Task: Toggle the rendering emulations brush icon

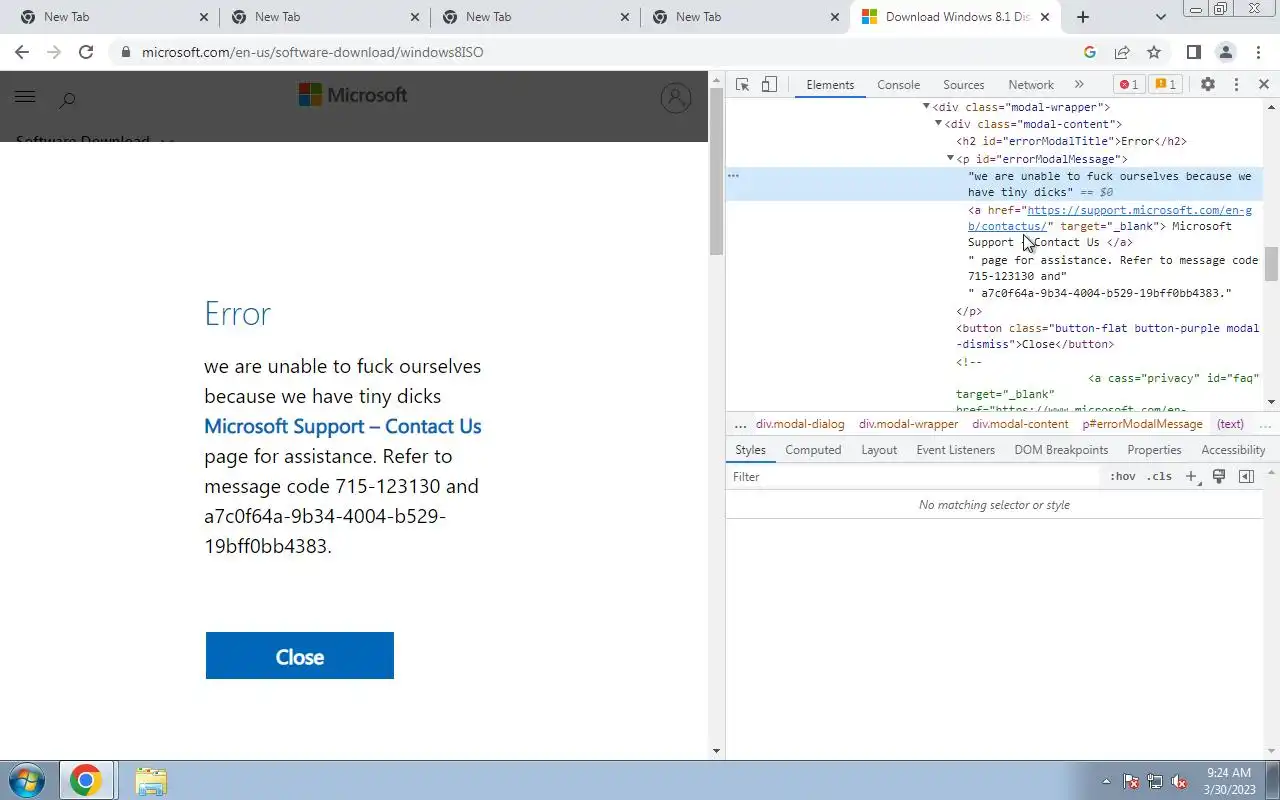Action: [1219, 477]
